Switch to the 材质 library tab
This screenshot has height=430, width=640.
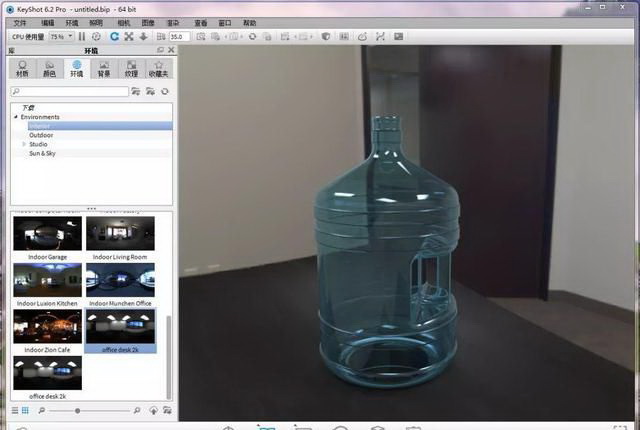coord(22,69)
